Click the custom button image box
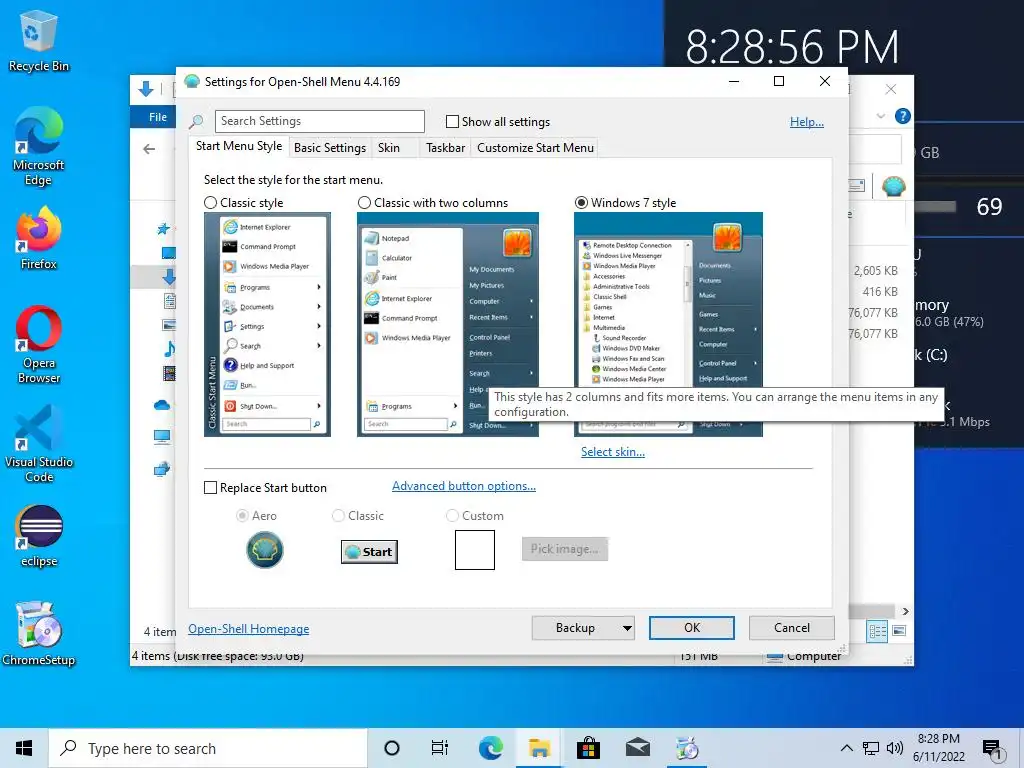Image resolution: width=1024 pixels, height=768 pixels. [x=475, y=550]
